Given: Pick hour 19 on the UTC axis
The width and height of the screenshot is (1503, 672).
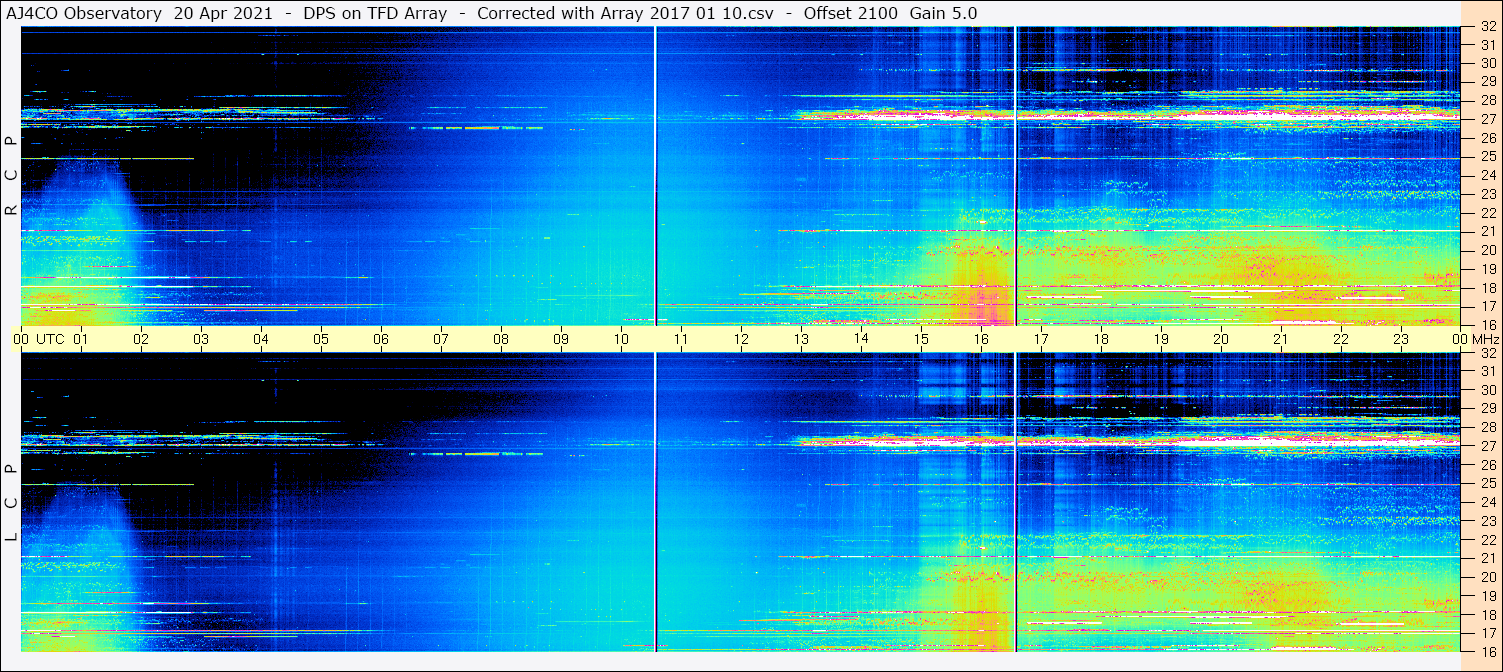Looking at the screenshot, I should pyautogui.click(x=1161, y=339).
